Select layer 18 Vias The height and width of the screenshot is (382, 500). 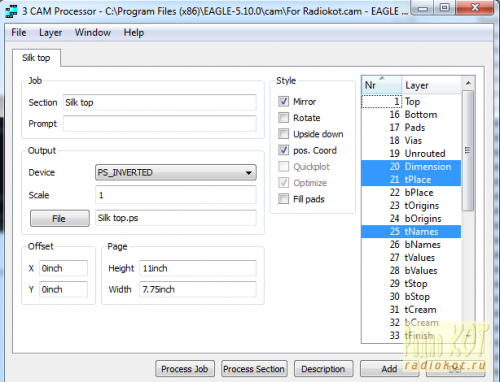click(x=411, y=140)
